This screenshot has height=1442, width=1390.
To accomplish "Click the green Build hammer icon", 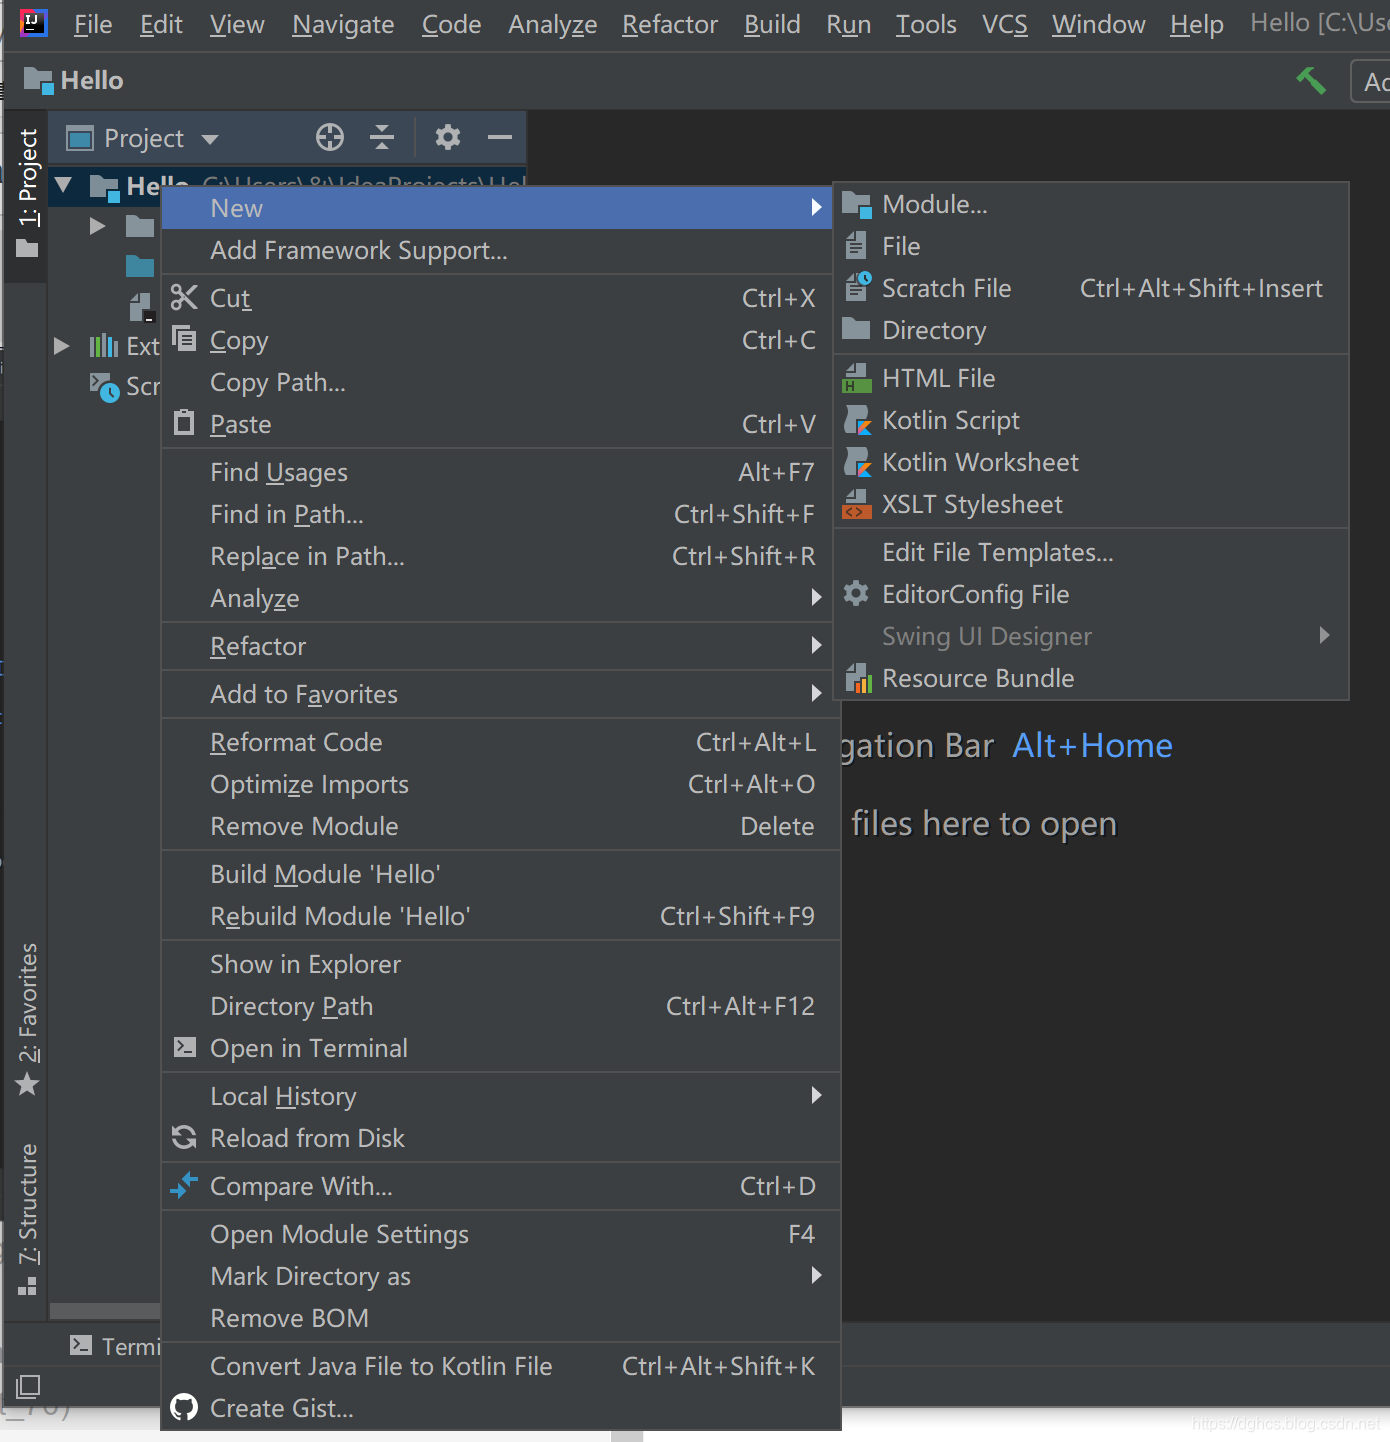I will 1311,80.
